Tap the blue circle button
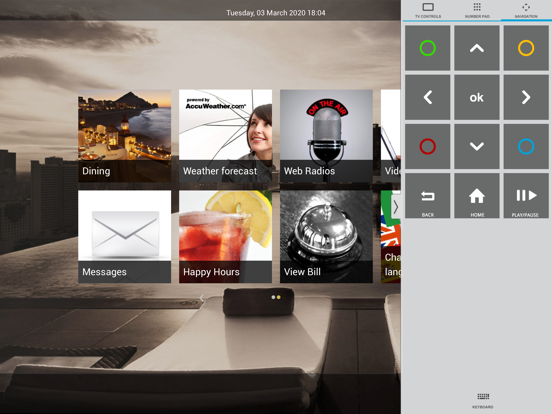Image resolution: width=552 pixels, height=414 pixels. 526,146
